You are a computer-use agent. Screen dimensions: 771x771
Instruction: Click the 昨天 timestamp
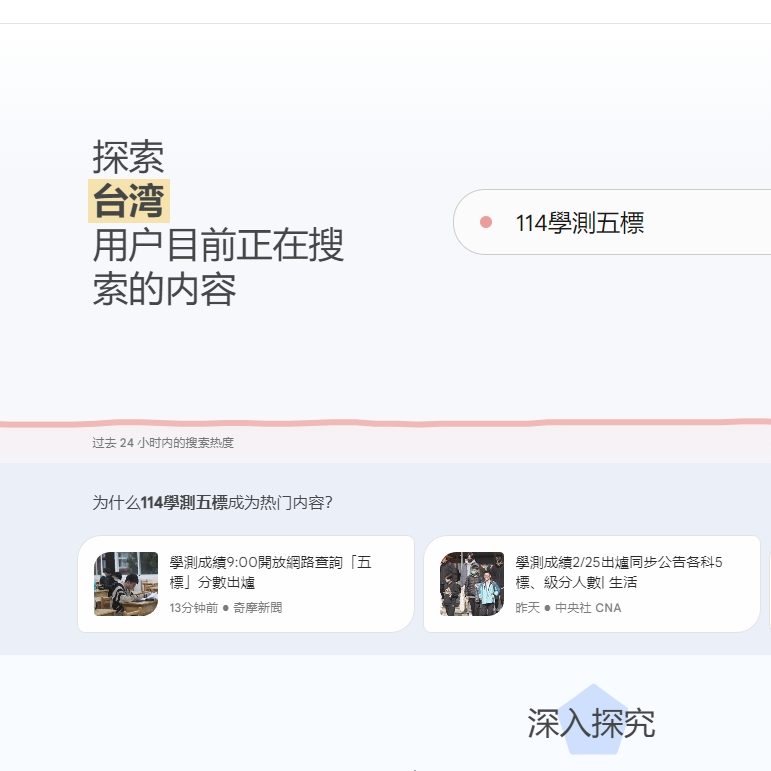click(527, 608)
